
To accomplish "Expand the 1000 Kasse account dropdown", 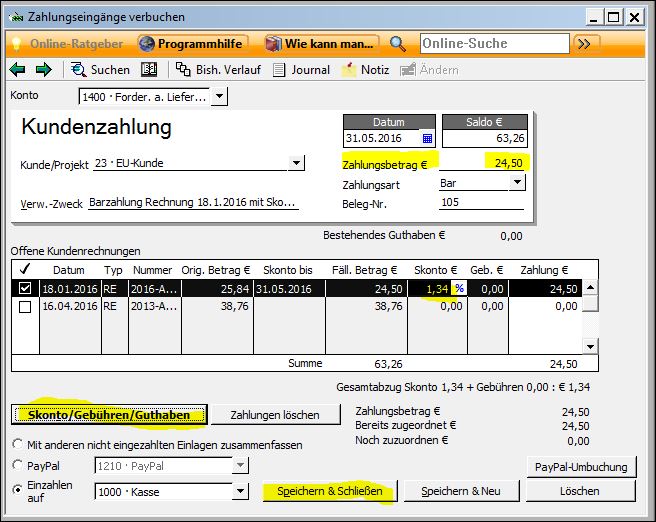I will click(x=240, y=491).
